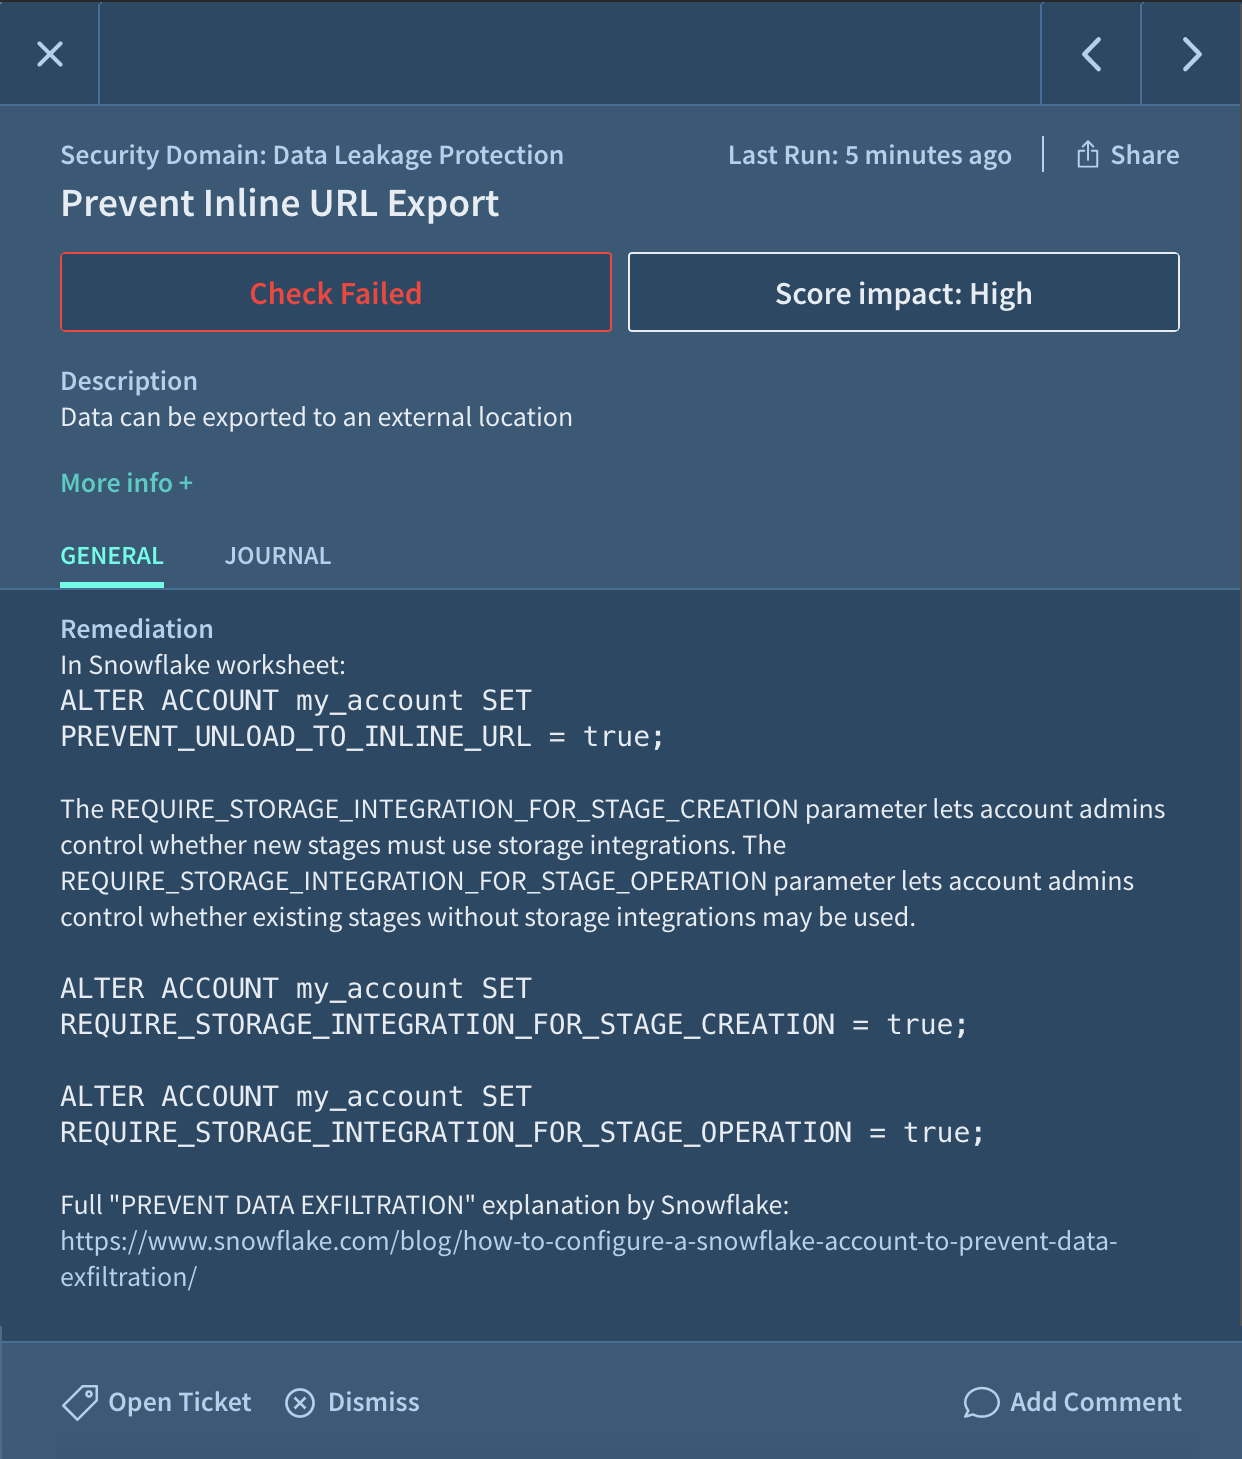The image size is (1242, 1459).
Task: Click the Open Ticket tag icon
Action: coord(80,1402)
